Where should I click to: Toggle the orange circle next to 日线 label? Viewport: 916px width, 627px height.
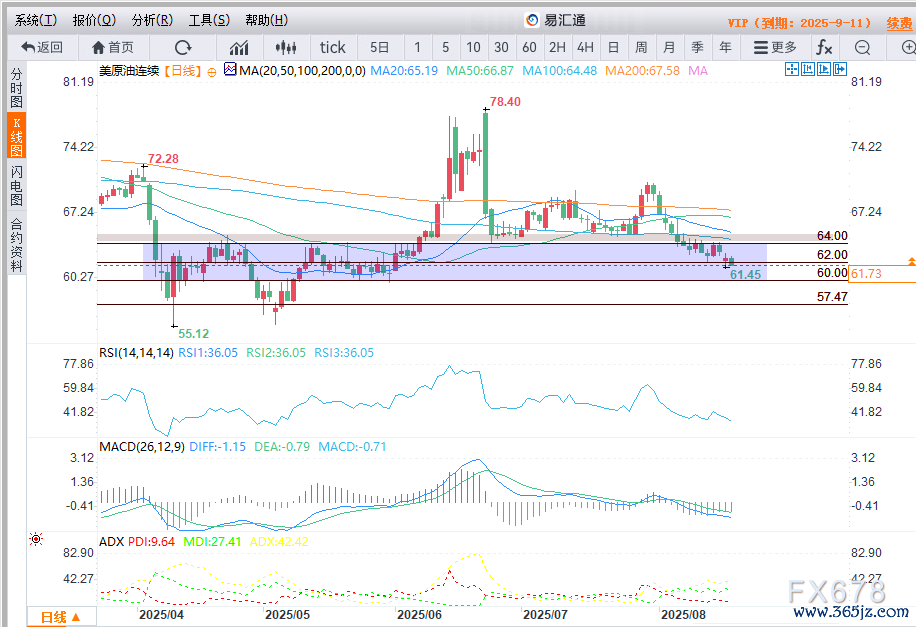coord(212,70)
